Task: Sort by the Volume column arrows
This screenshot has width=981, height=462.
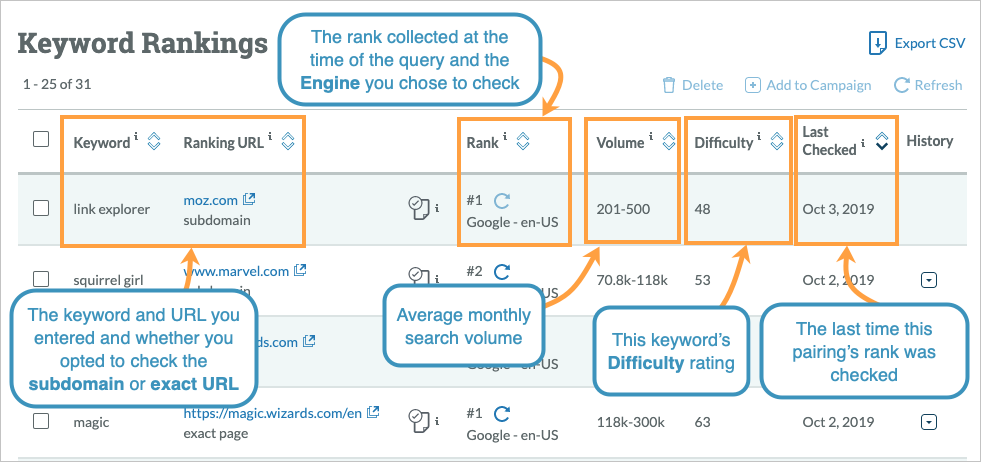Action: (667, 142)
